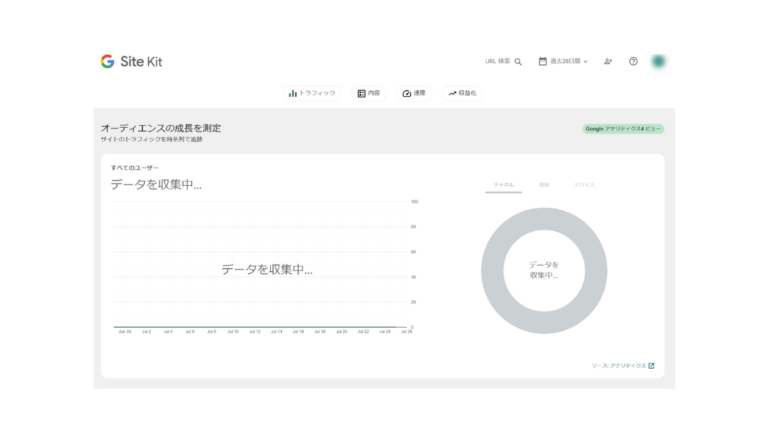Click the calendar icon for date range

click(x=543, y=61)
